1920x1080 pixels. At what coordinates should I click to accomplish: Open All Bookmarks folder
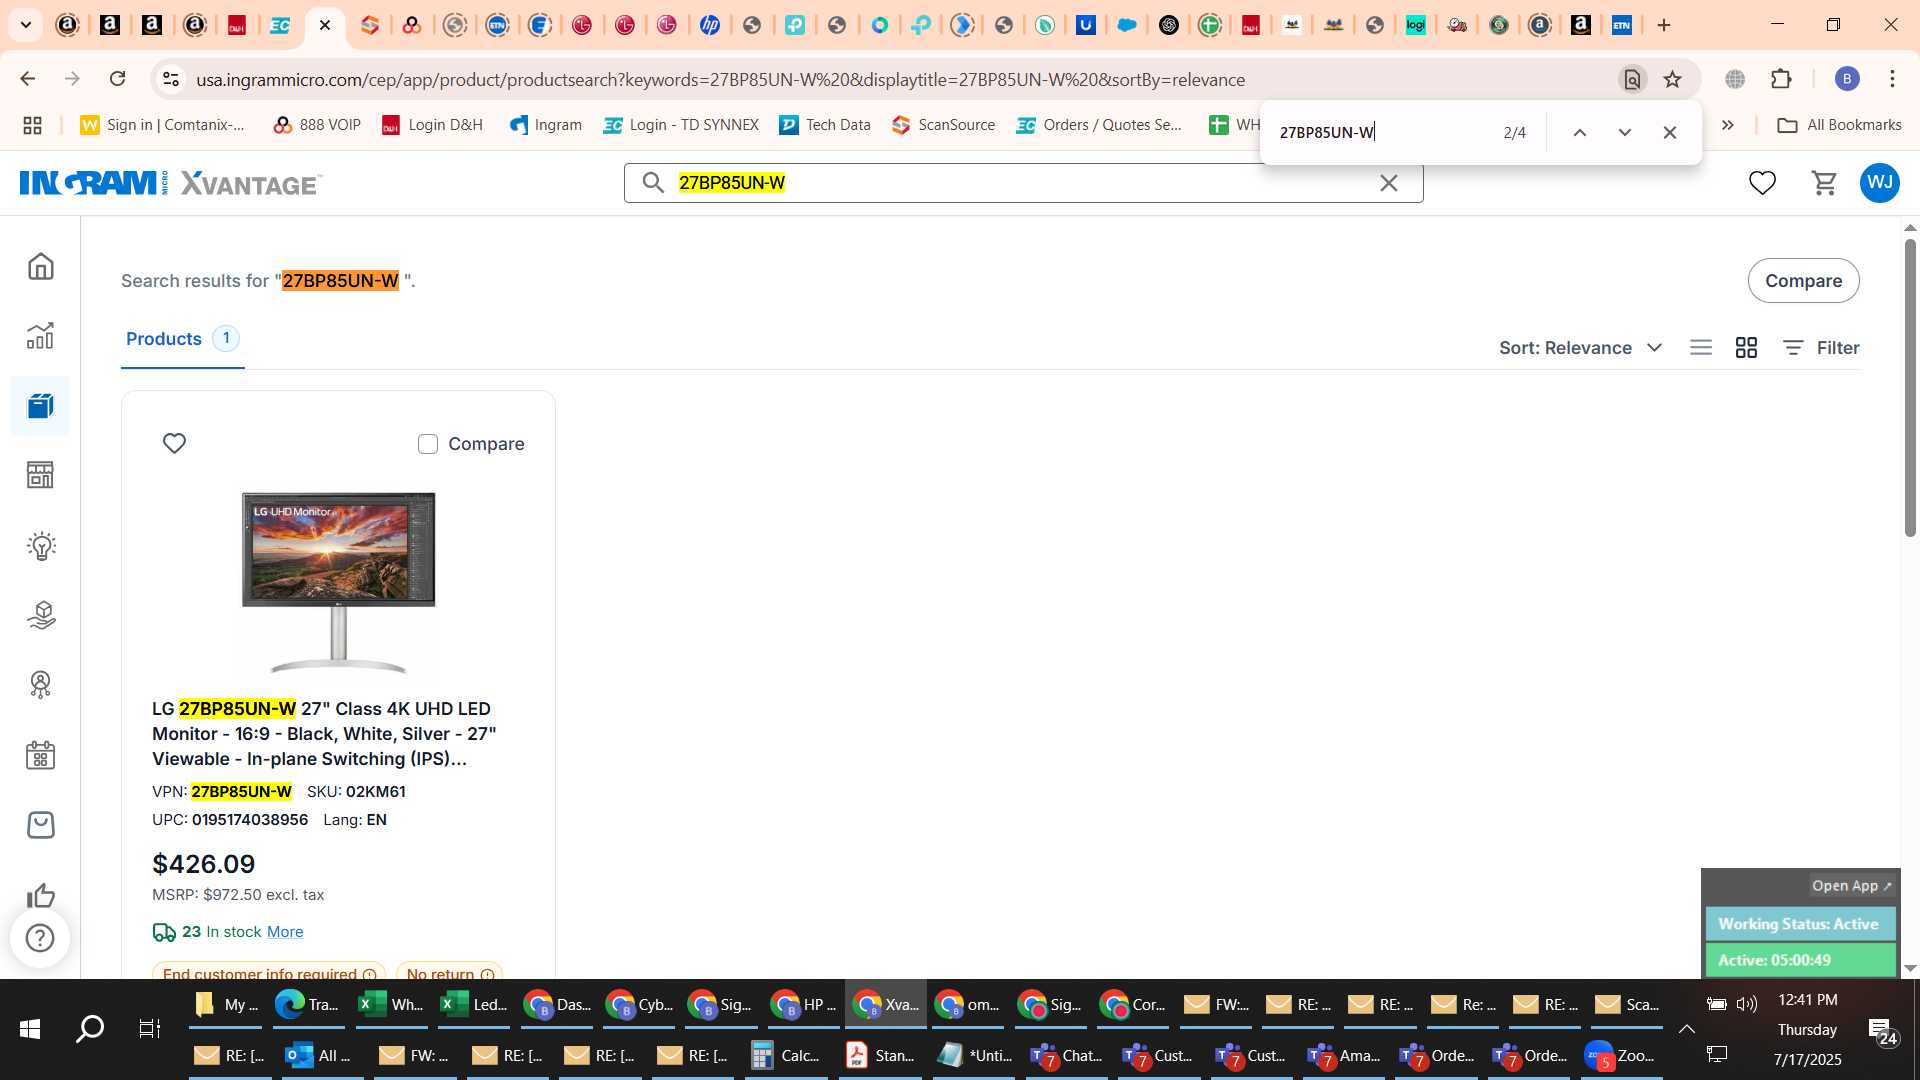point(1839,125)
